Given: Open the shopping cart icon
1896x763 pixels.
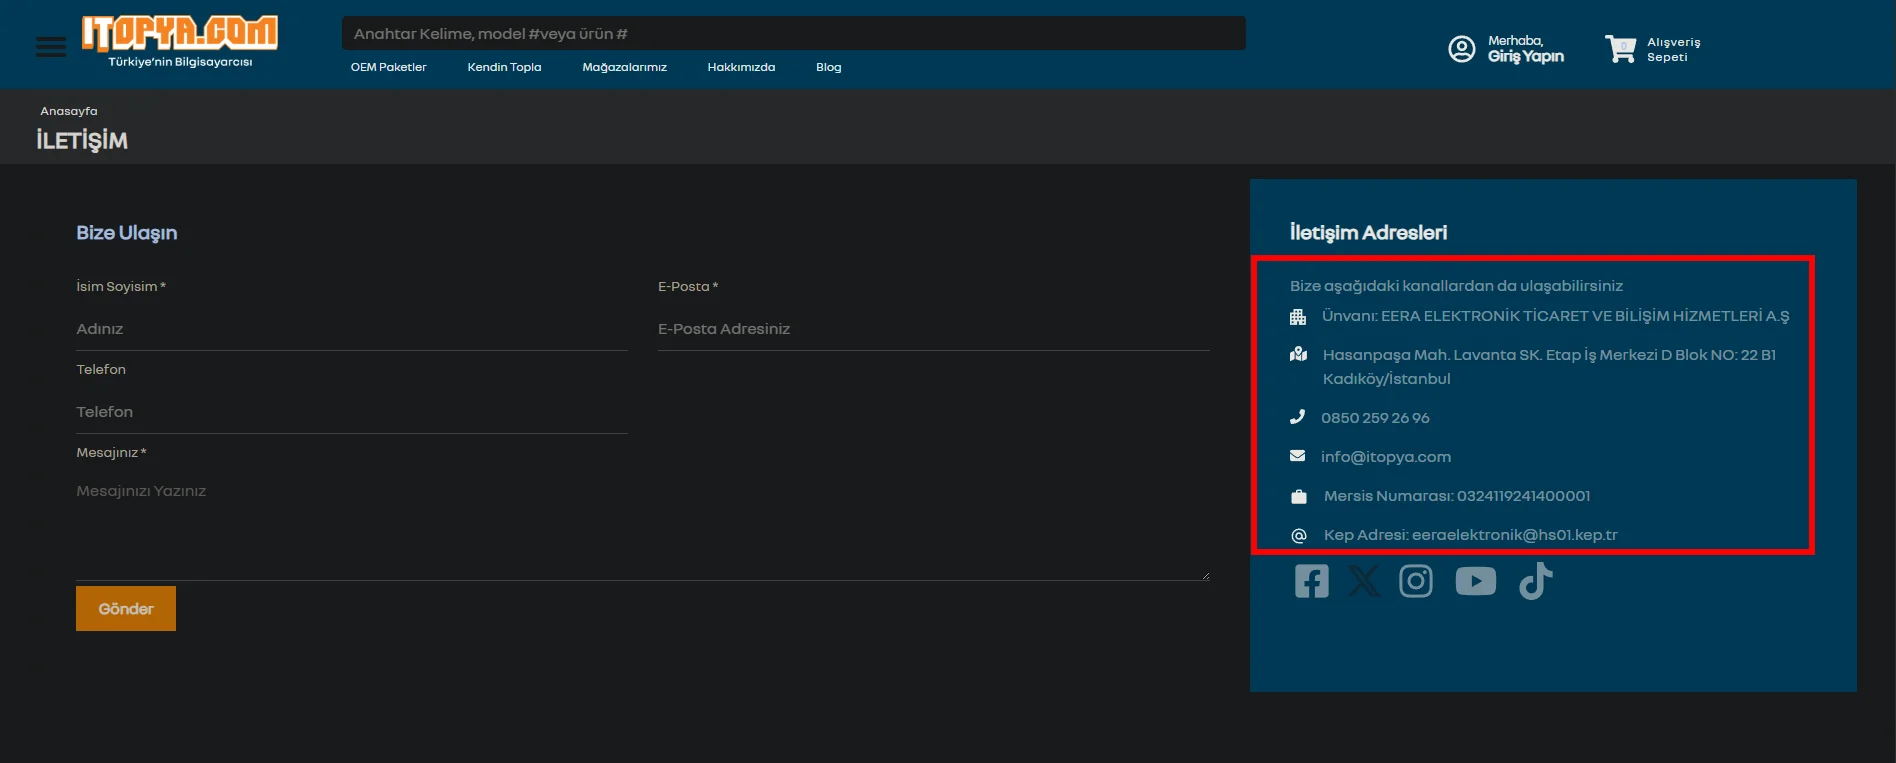Looking at the screenshot, I should coord(1620,49).
